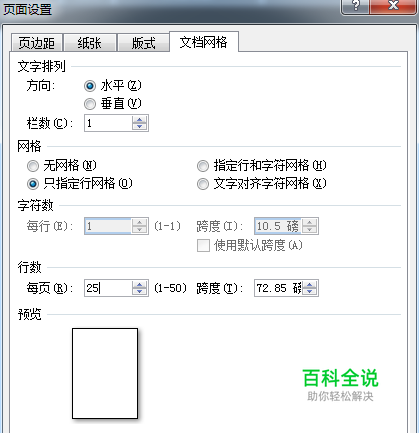Close the 页面设置 dialog
Image resolution: width=419 pixels, height=433 pixels.
[x=393, y=6]
